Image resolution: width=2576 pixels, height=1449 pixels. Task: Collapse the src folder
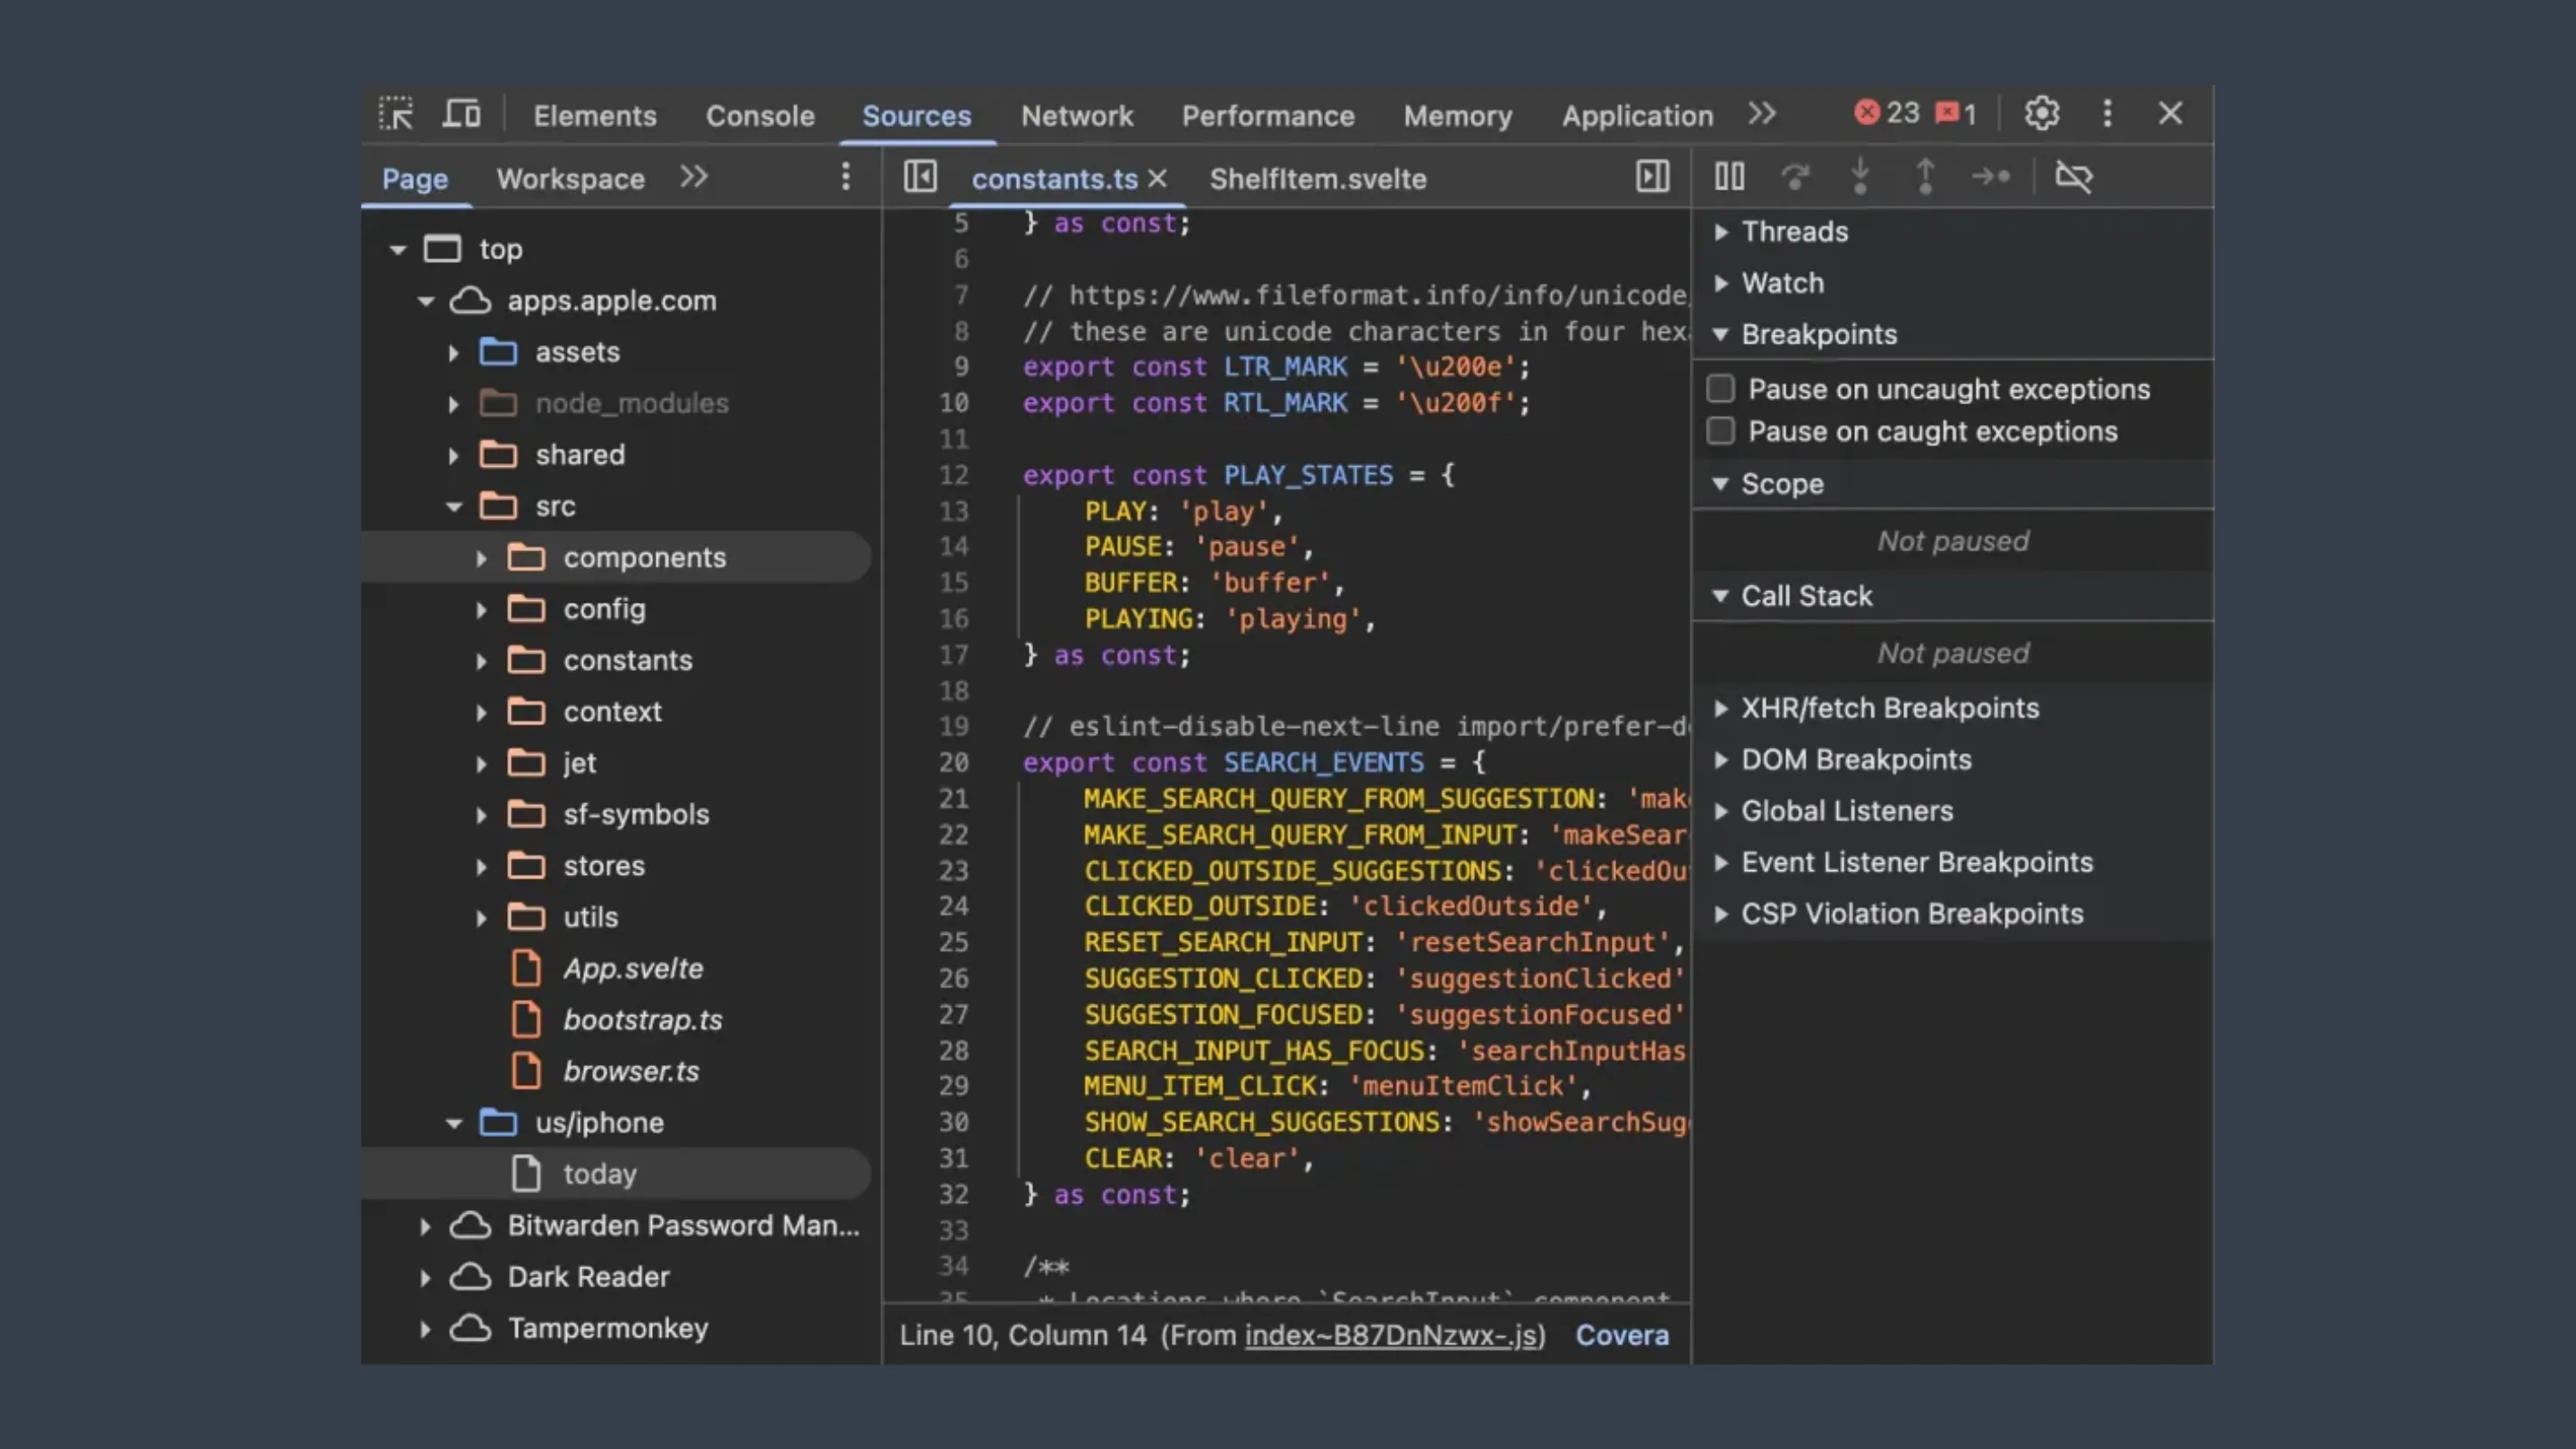pyautogui.click(x=454, y=506)
